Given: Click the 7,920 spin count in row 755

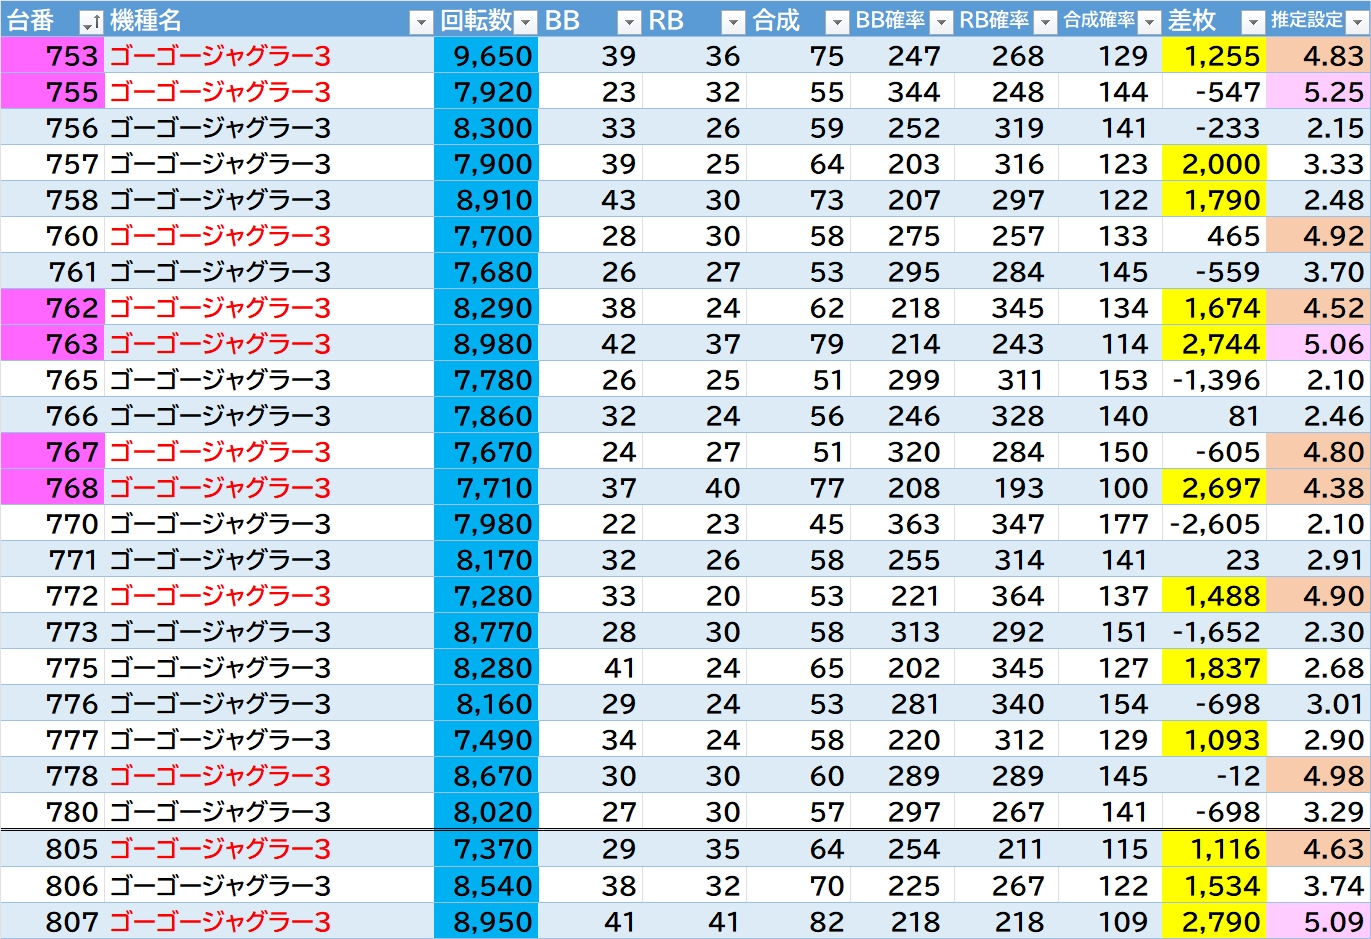Looking at the screenshot, I should (x=486, y=92).
